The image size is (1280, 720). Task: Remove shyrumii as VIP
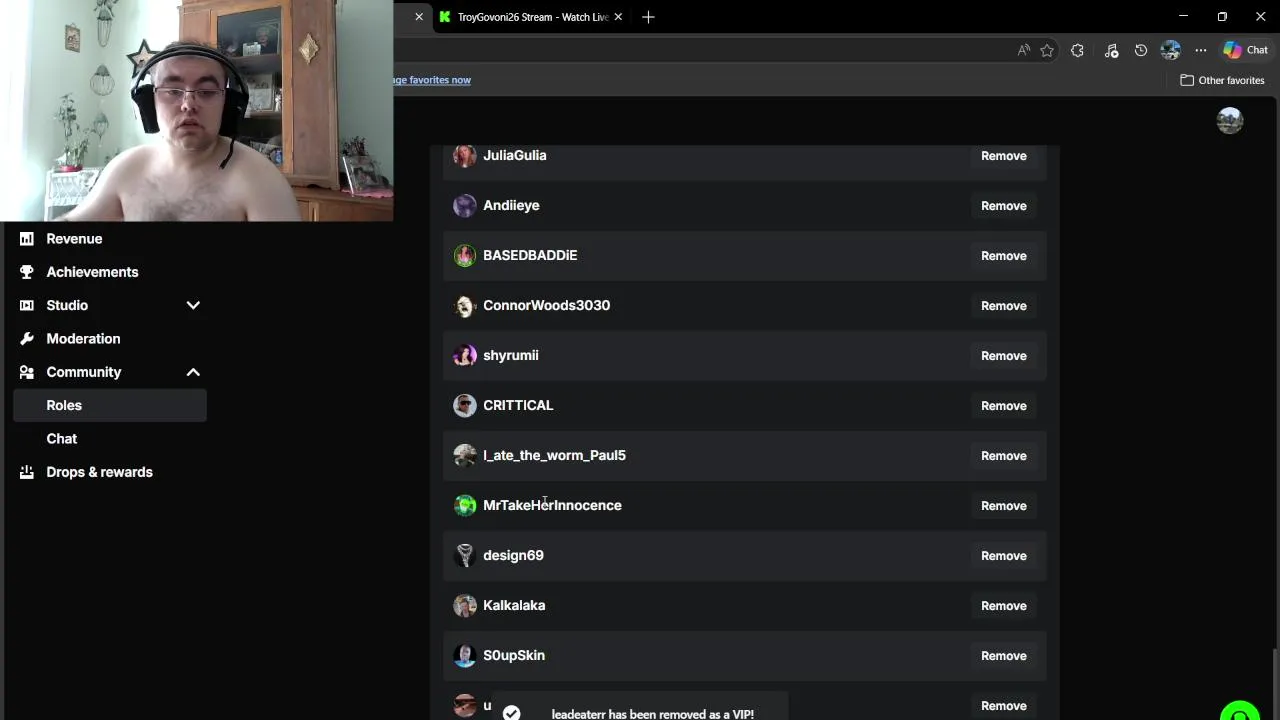(1003, 356)
